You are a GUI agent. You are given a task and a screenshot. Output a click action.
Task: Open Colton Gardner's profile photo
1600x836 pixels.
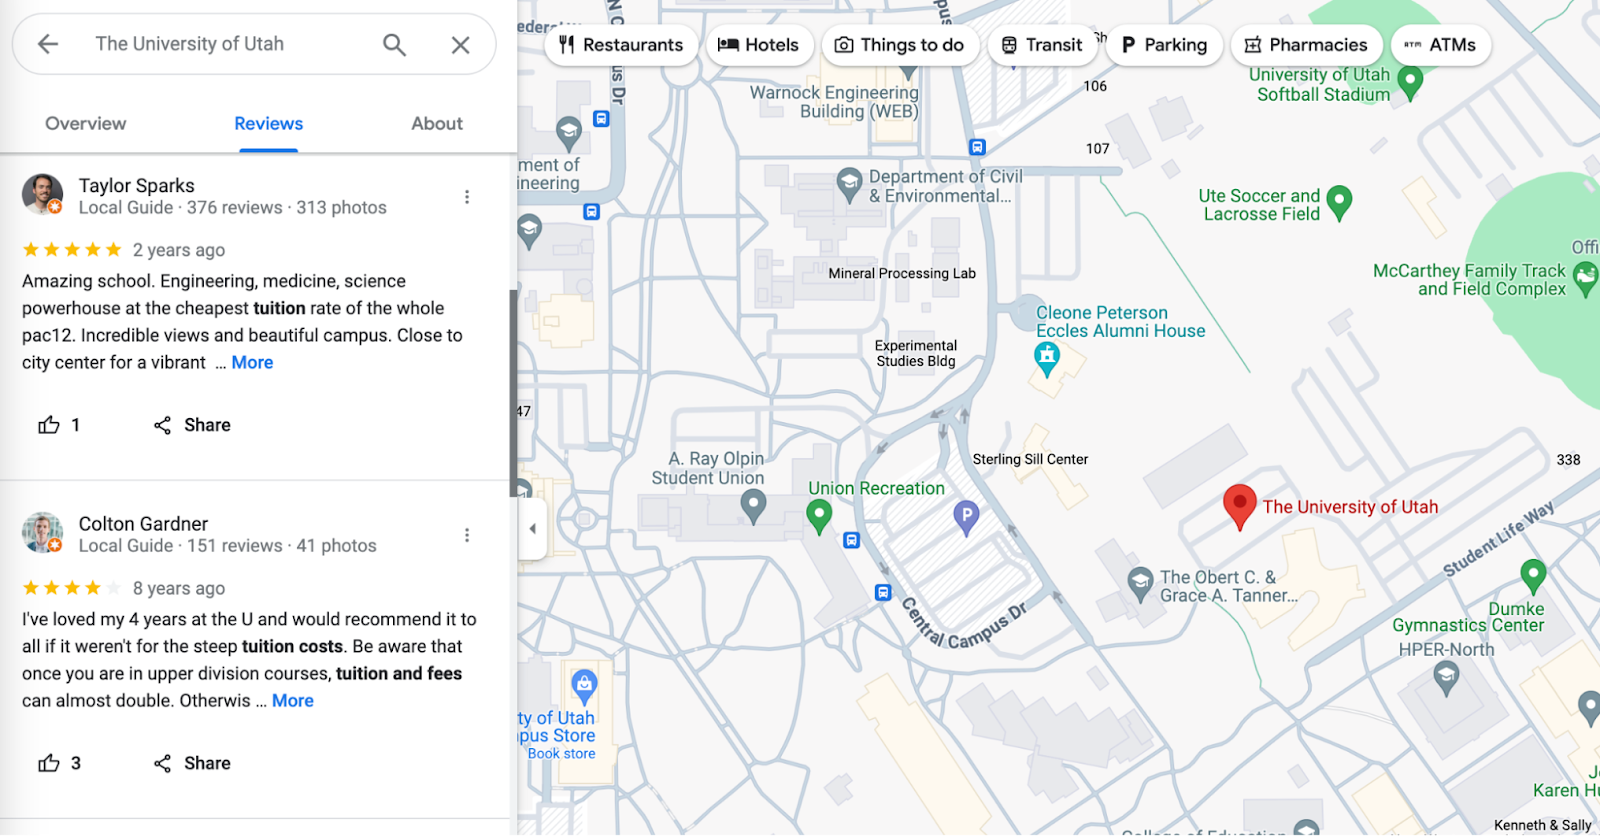tap(42, 532)
